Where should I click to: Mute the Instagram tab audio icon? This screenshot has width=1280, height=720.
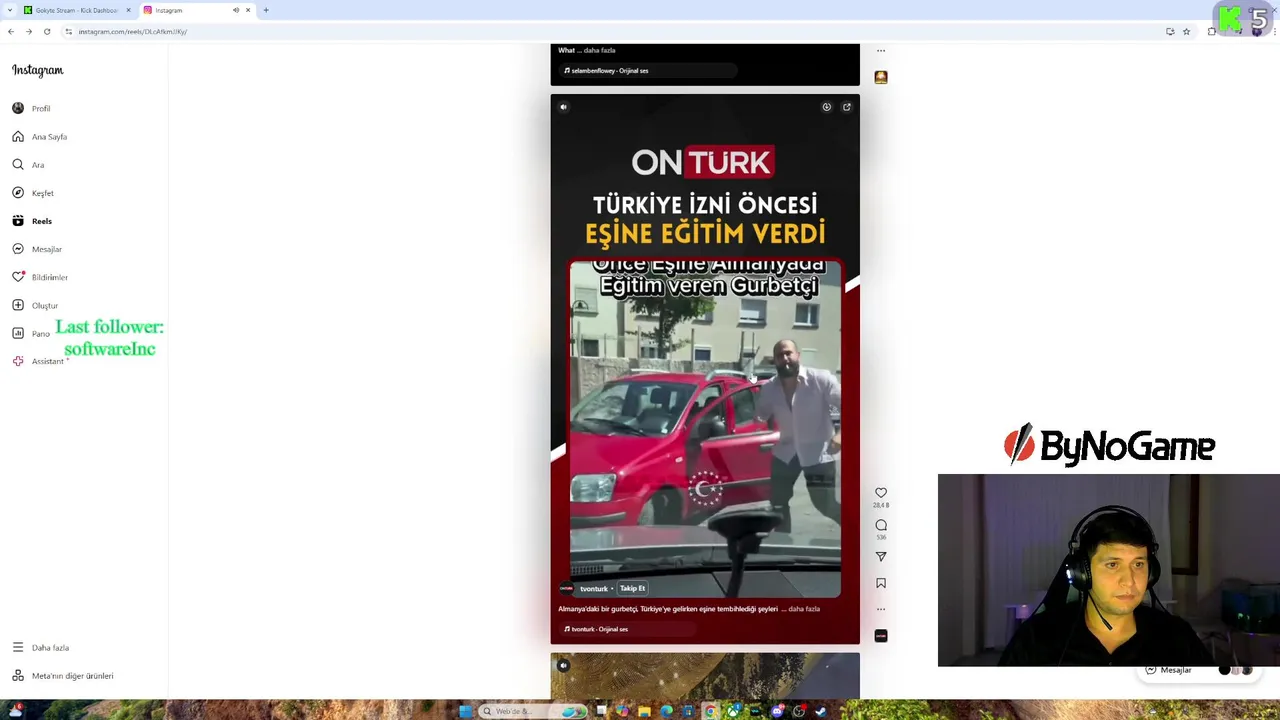tap(236, 10)
